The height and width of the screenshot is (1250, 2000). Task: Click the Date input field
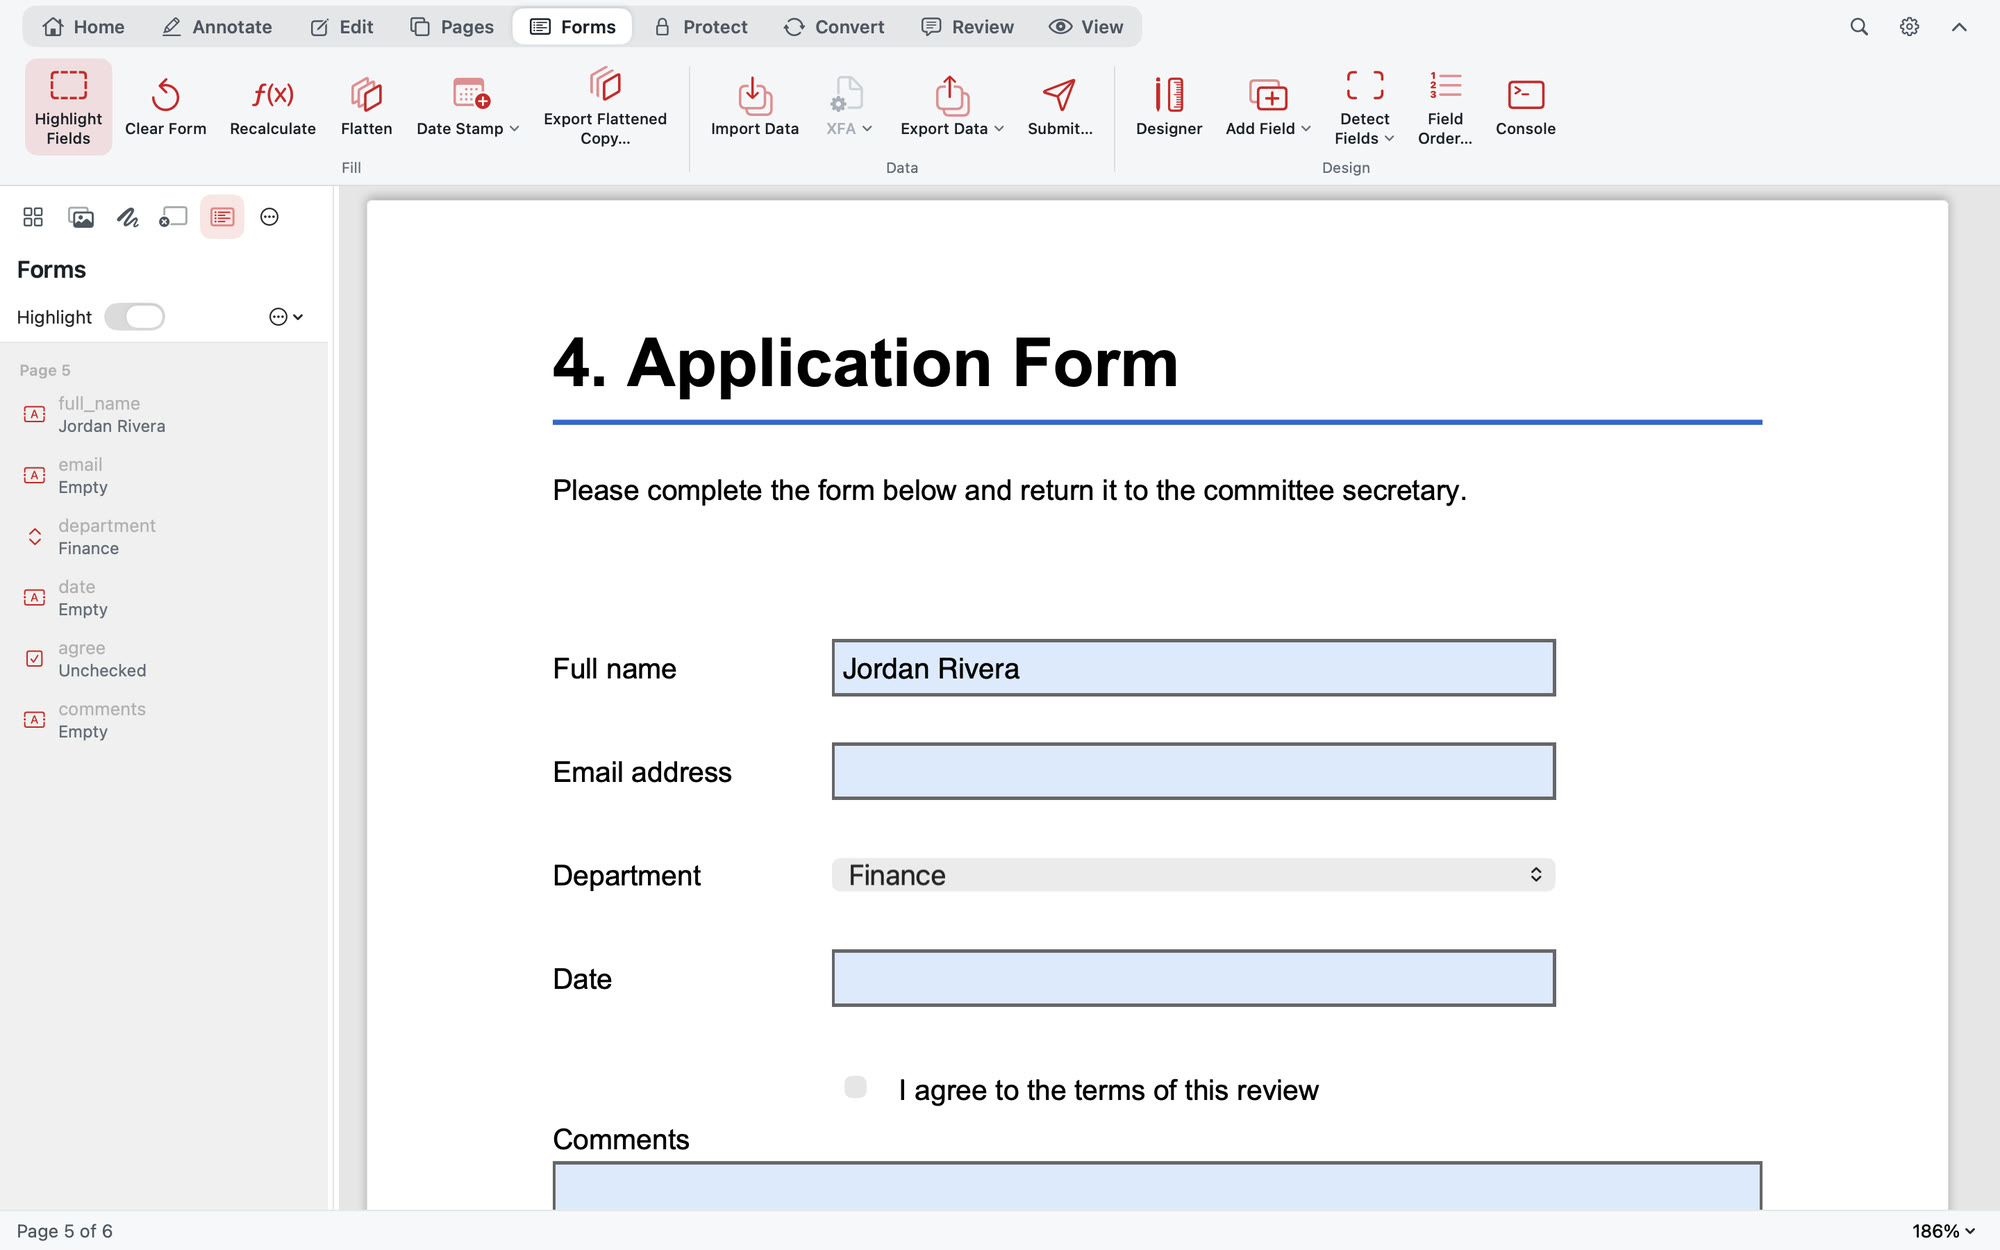click(1193, 978)
